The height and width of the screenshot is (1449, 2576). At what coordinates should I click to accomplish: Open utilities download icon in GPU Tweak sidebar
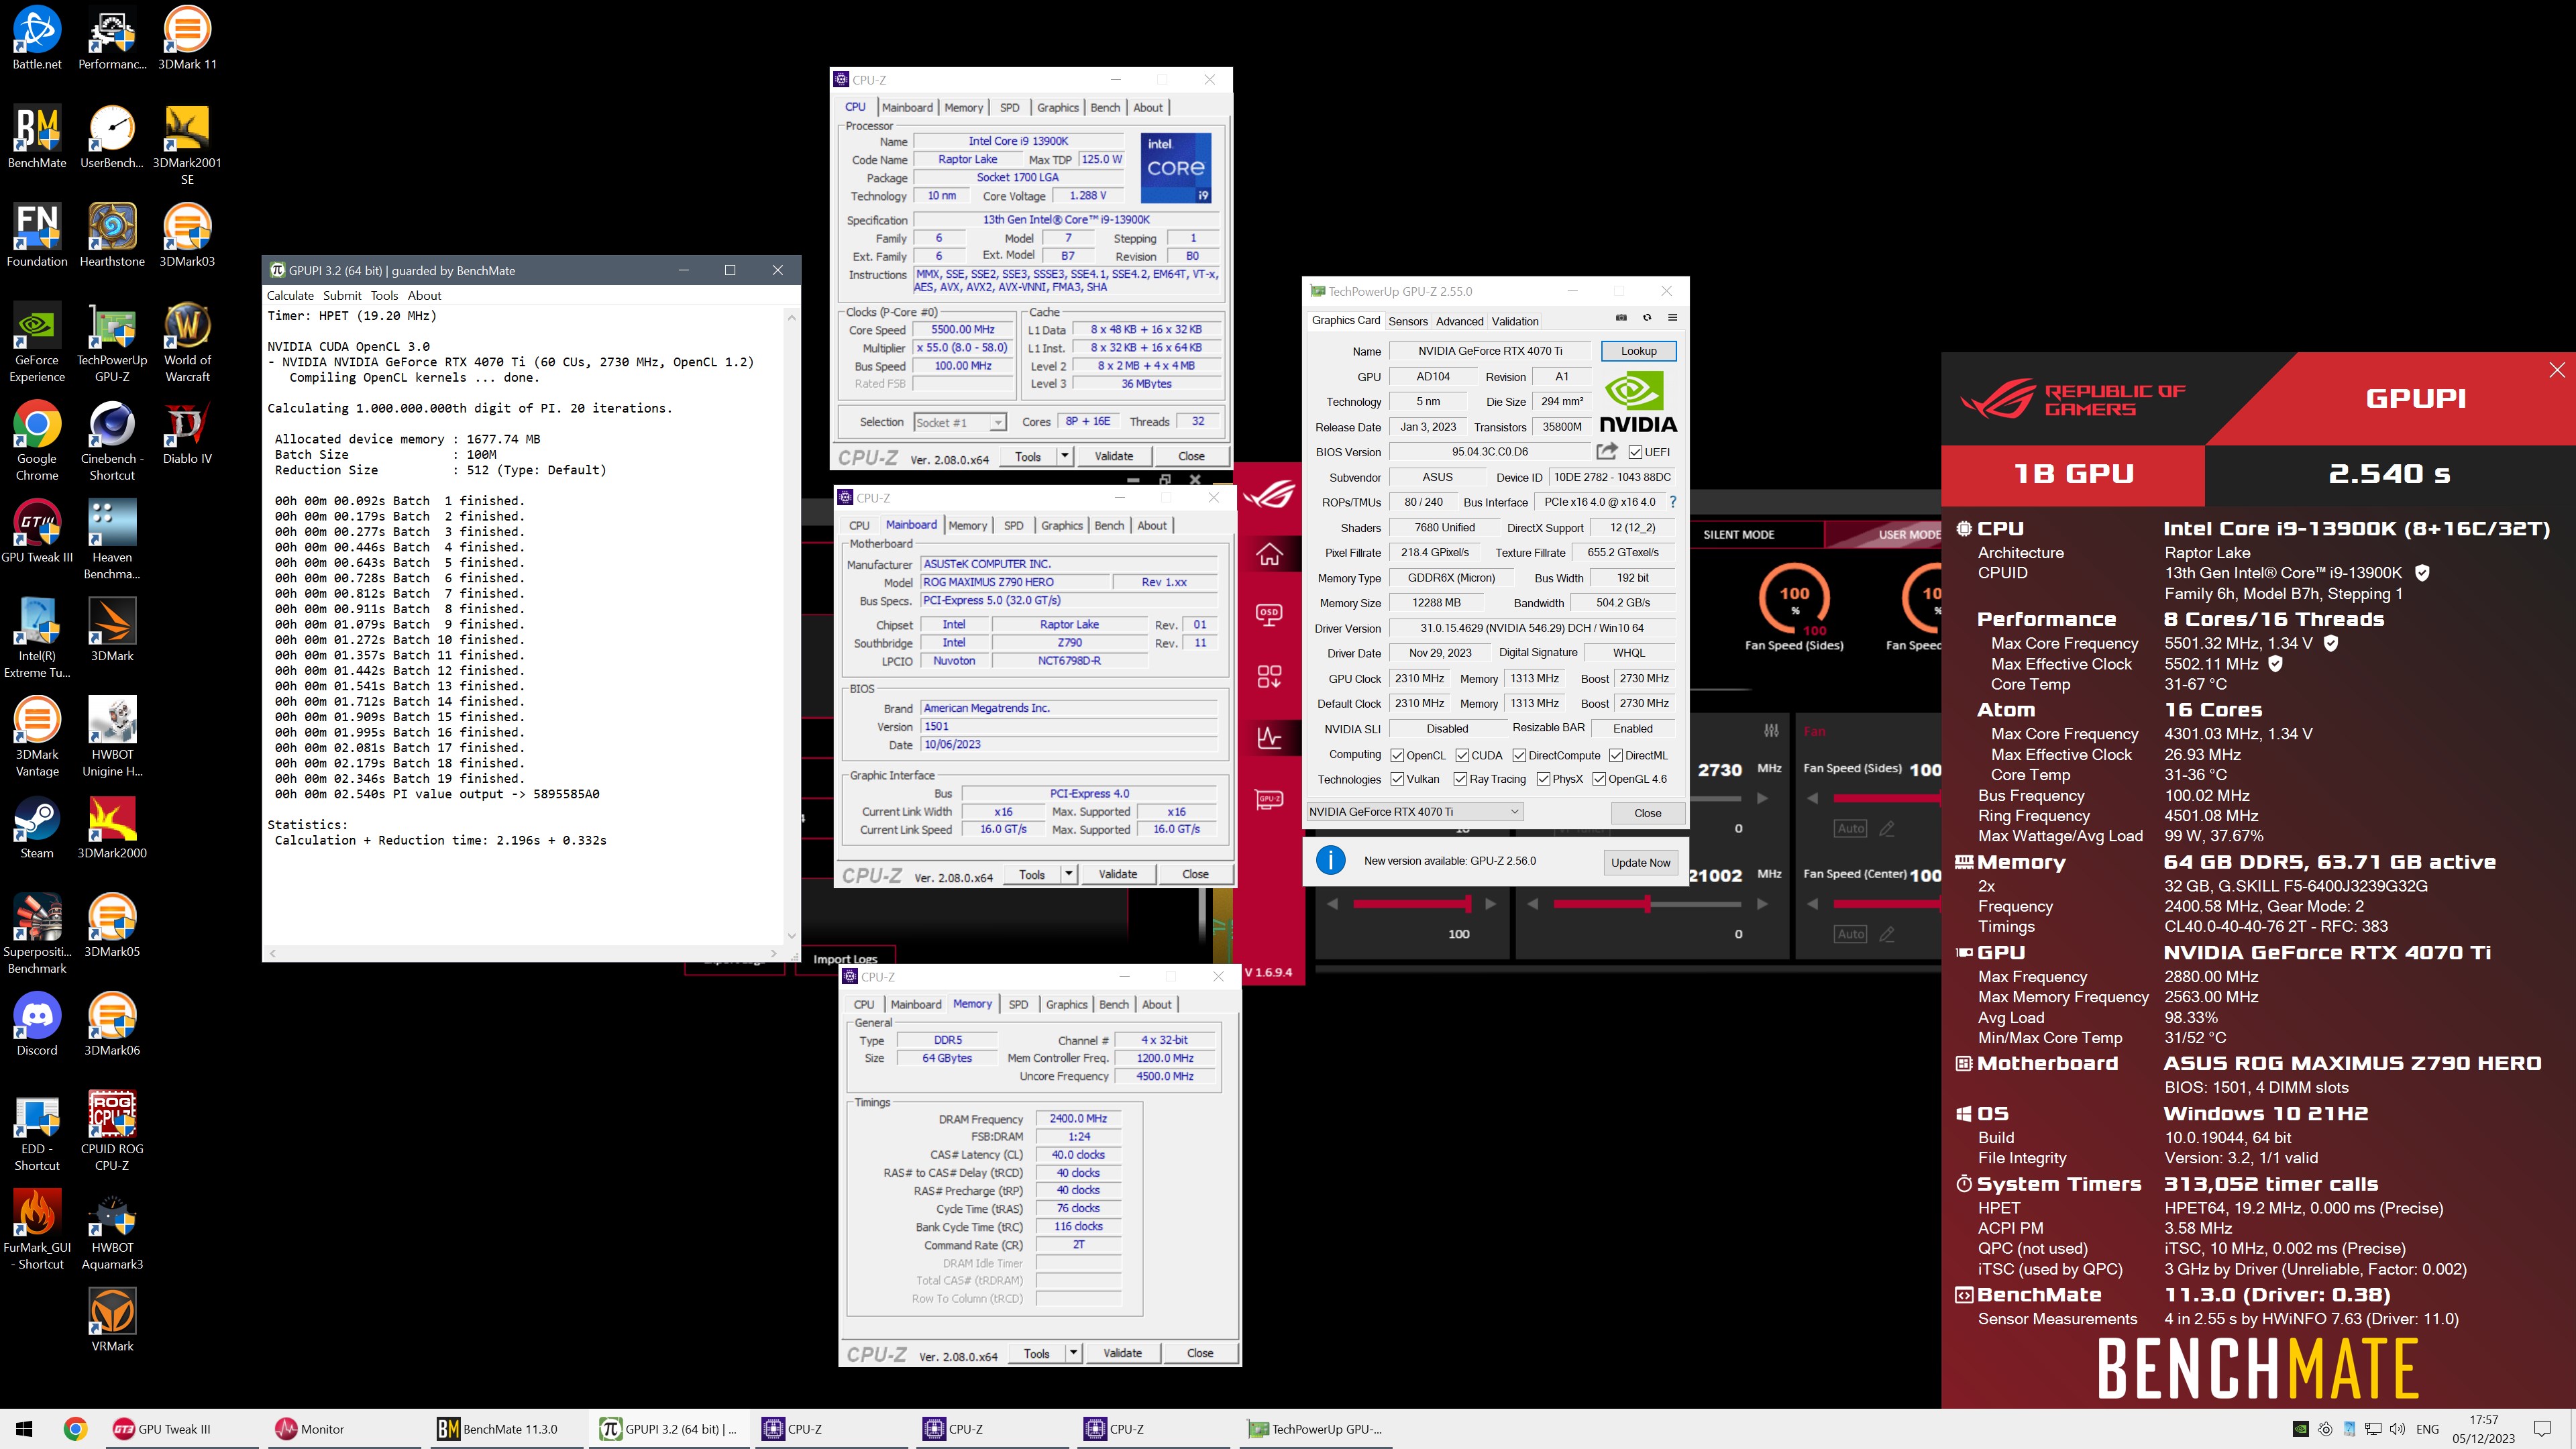pyautogui.click(x=1269, y=677)
